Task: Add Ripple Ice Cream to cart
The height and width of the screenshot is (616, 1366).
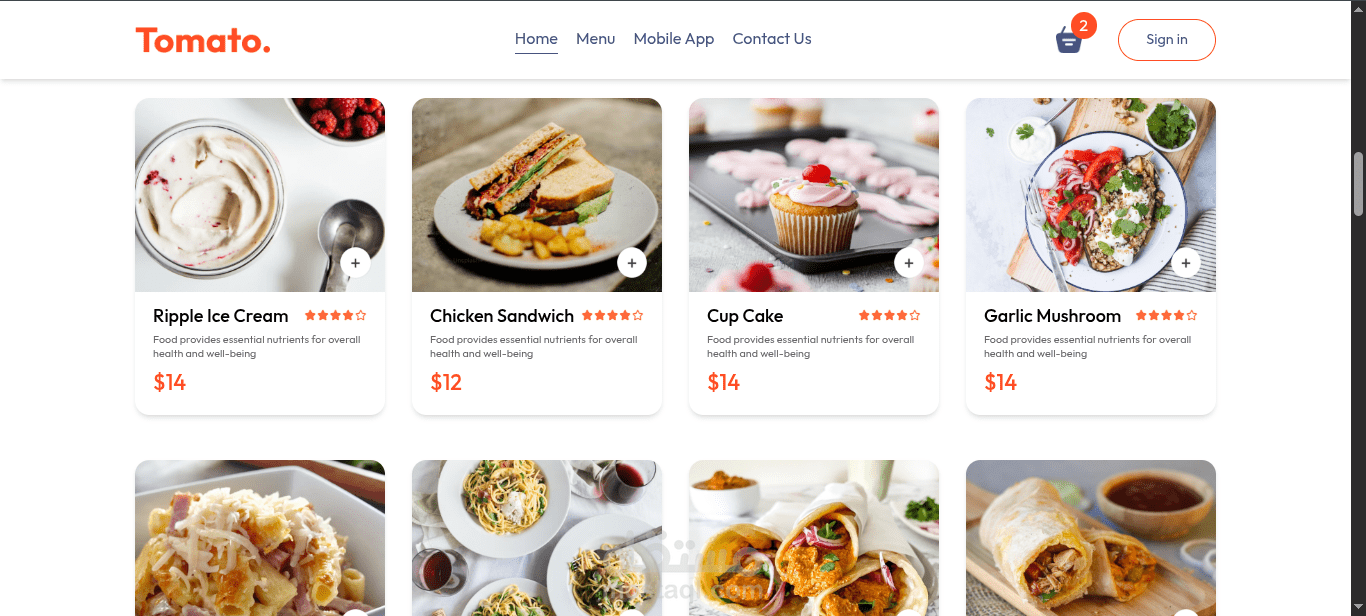Action: tap(355, 263)
